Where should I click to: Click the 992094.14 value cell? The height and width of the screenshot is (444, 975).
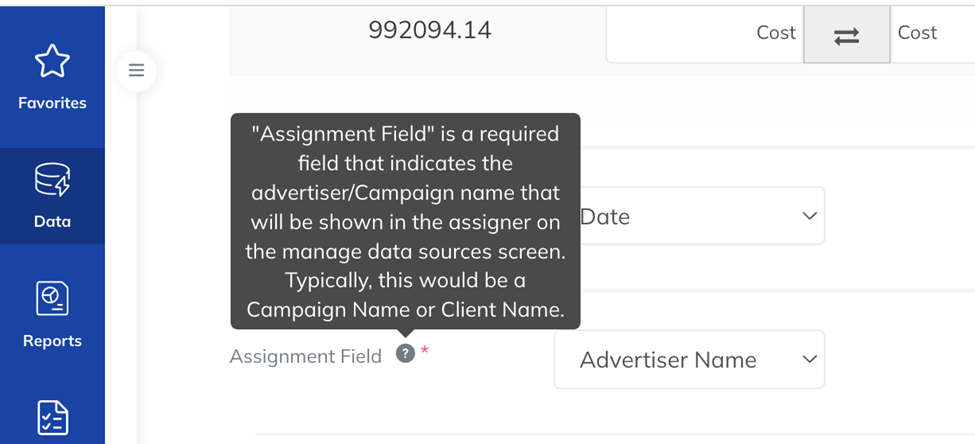[x=430, y=30]
